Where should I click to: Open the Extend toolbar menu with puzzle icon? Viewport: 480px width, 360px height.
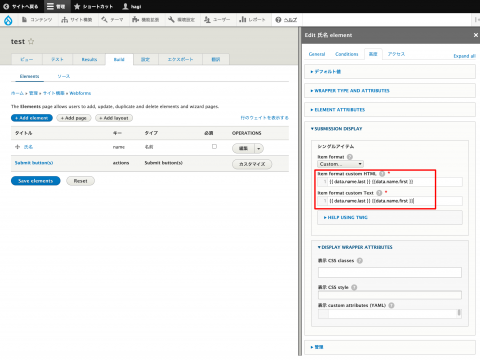(145, 20)
